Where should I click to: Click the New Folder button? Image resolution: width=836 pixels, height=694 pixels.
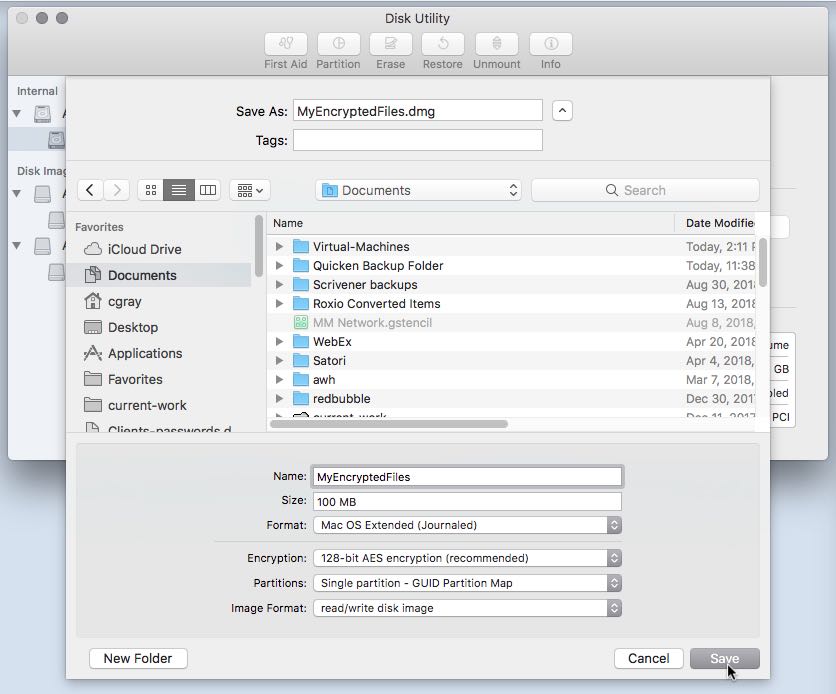[x=138, y=658]
